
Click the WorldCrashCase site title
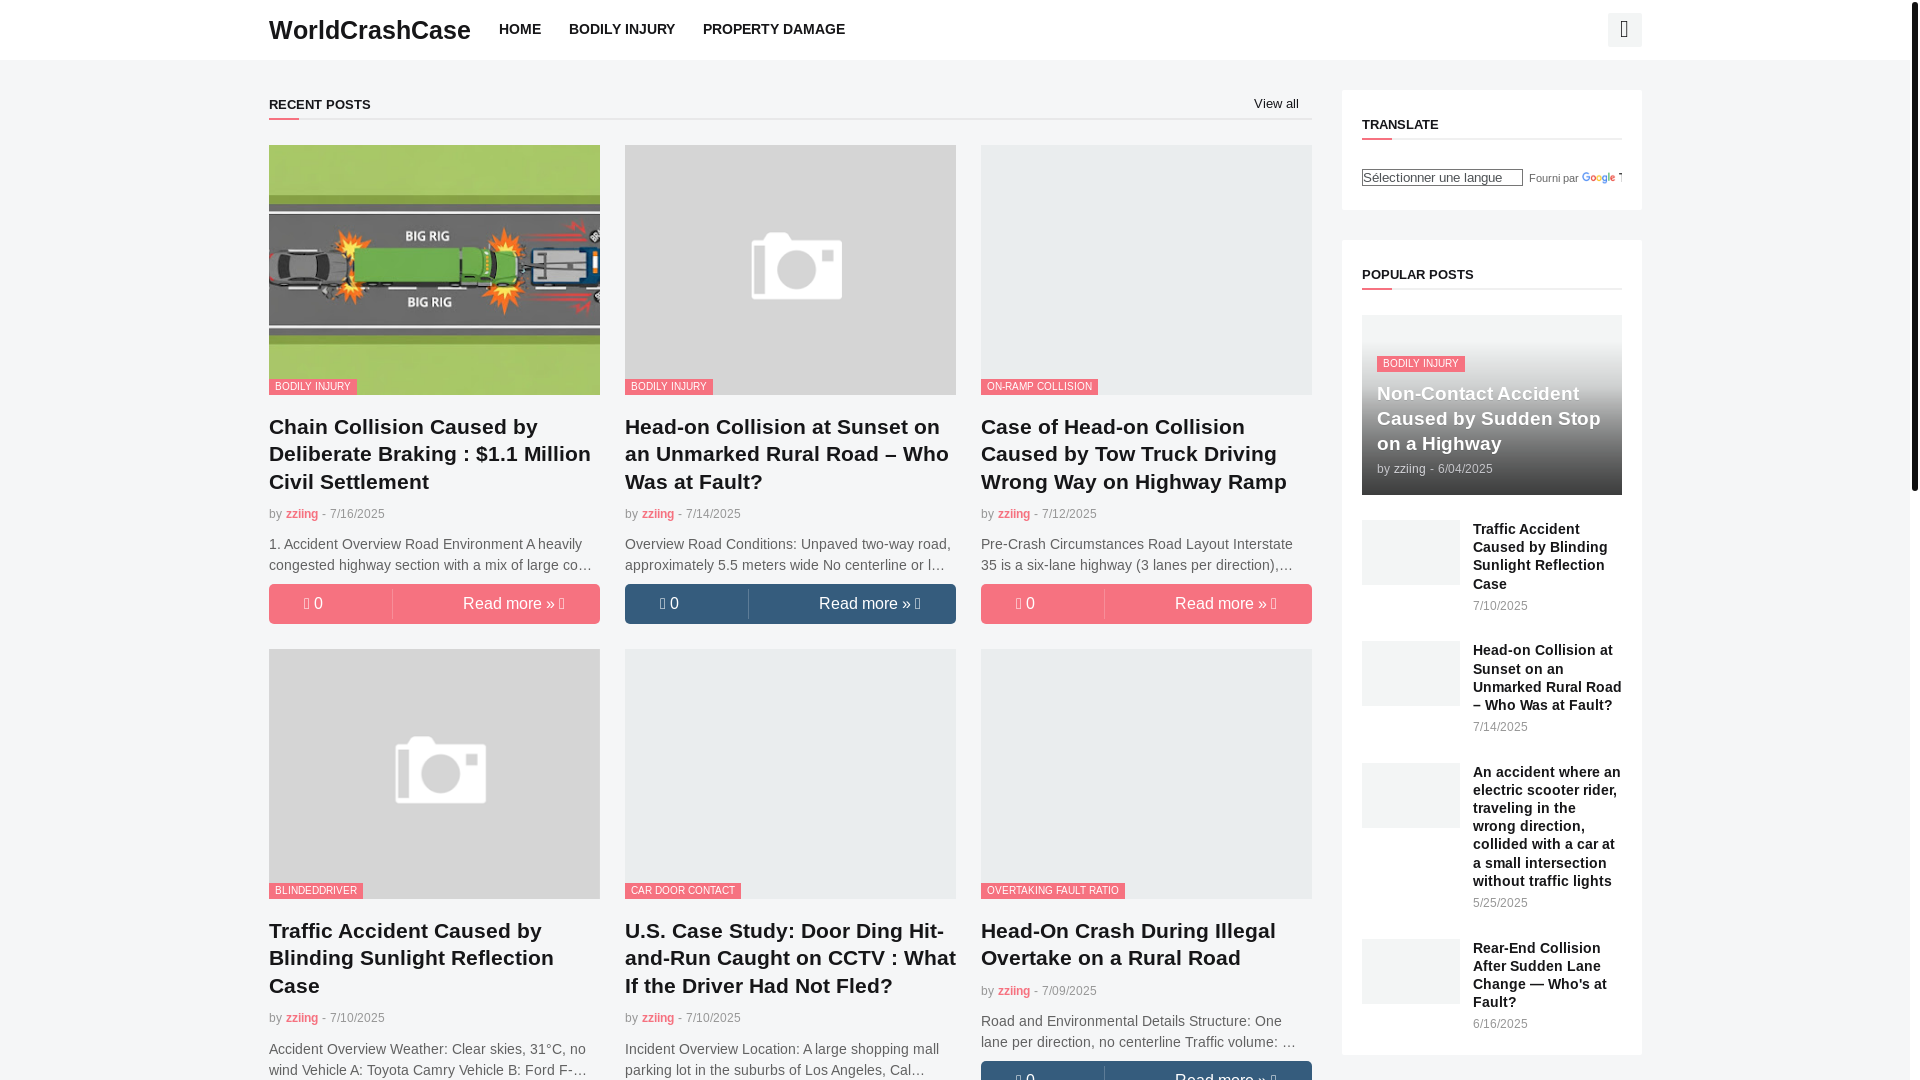(x=370, y=30)
